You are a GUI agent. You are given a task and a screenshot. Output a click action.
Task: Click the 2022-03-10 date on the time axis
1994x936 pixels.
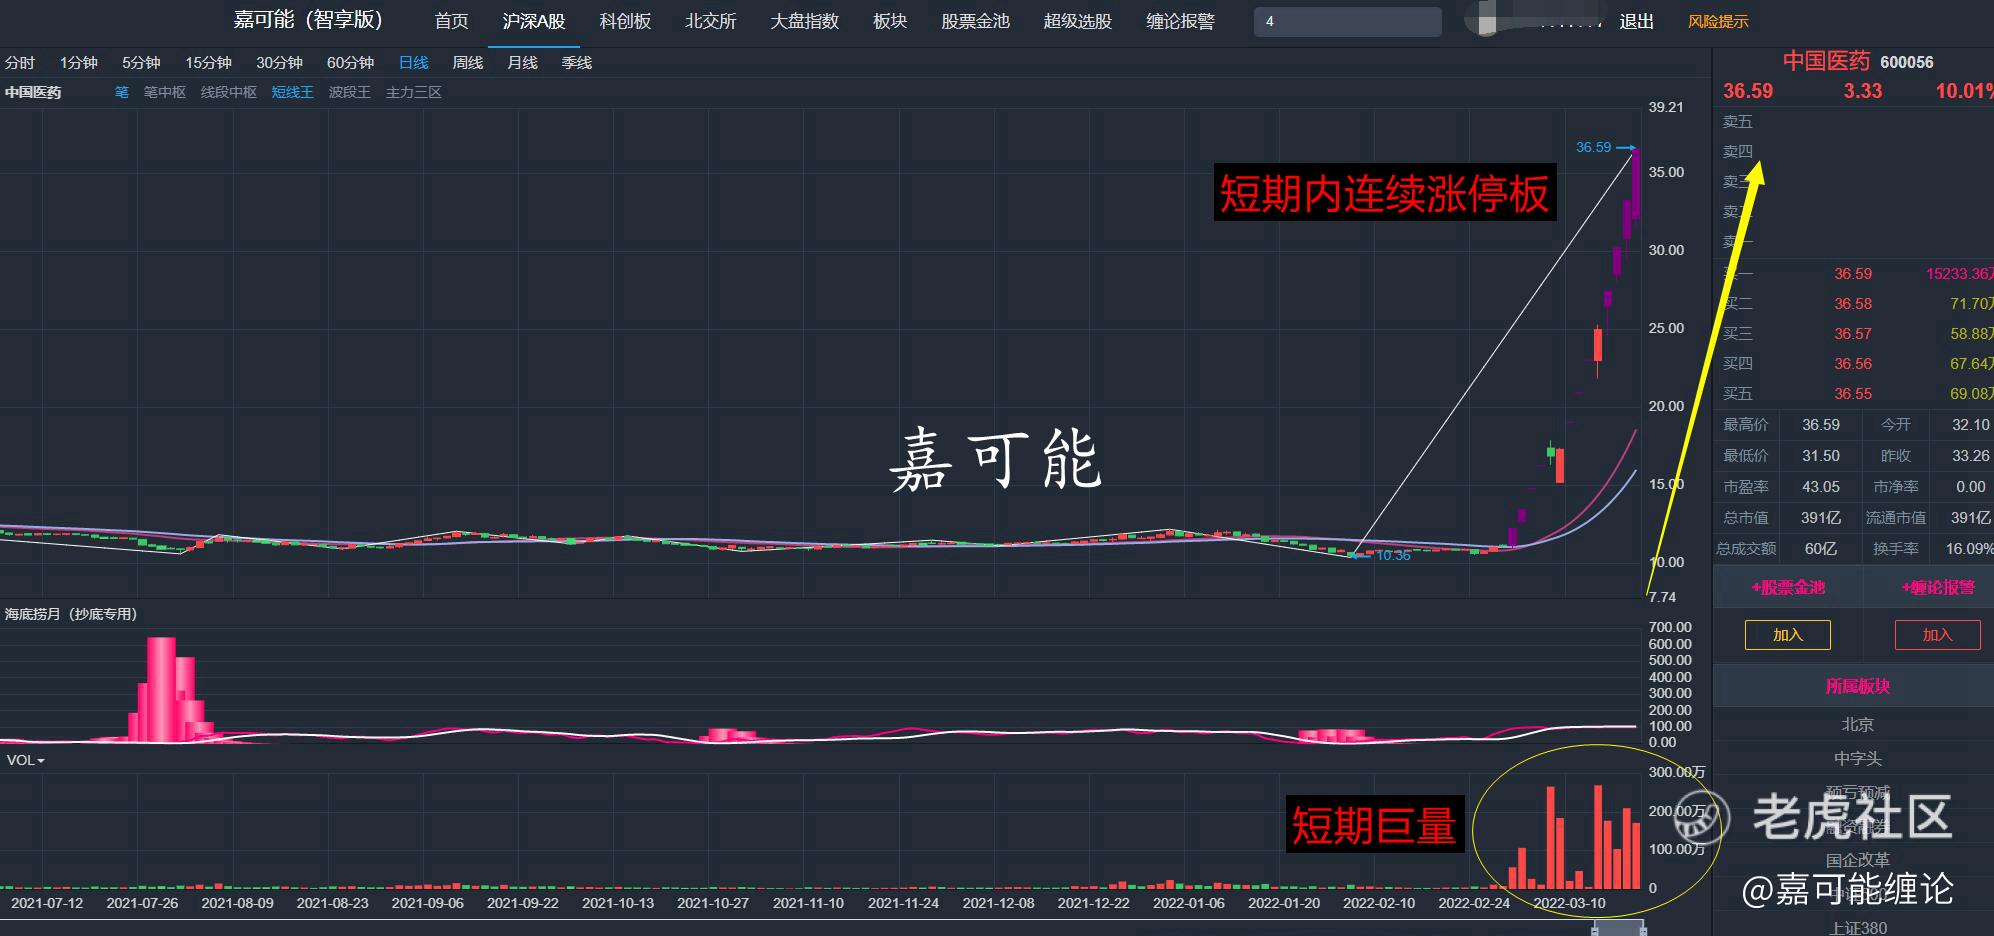(x=1569, y=903)
